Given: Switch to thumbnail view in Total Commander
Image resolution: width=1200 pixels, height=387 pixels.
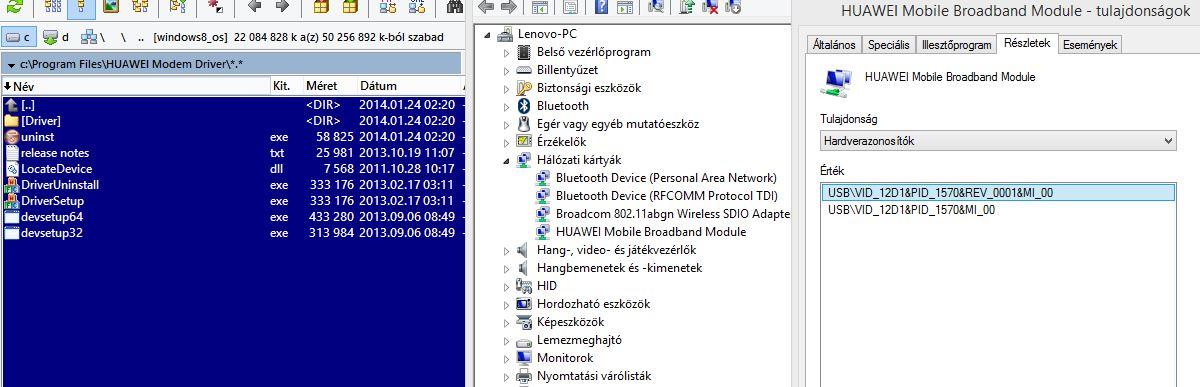Looking at the screenshot, I should (110, 7).
